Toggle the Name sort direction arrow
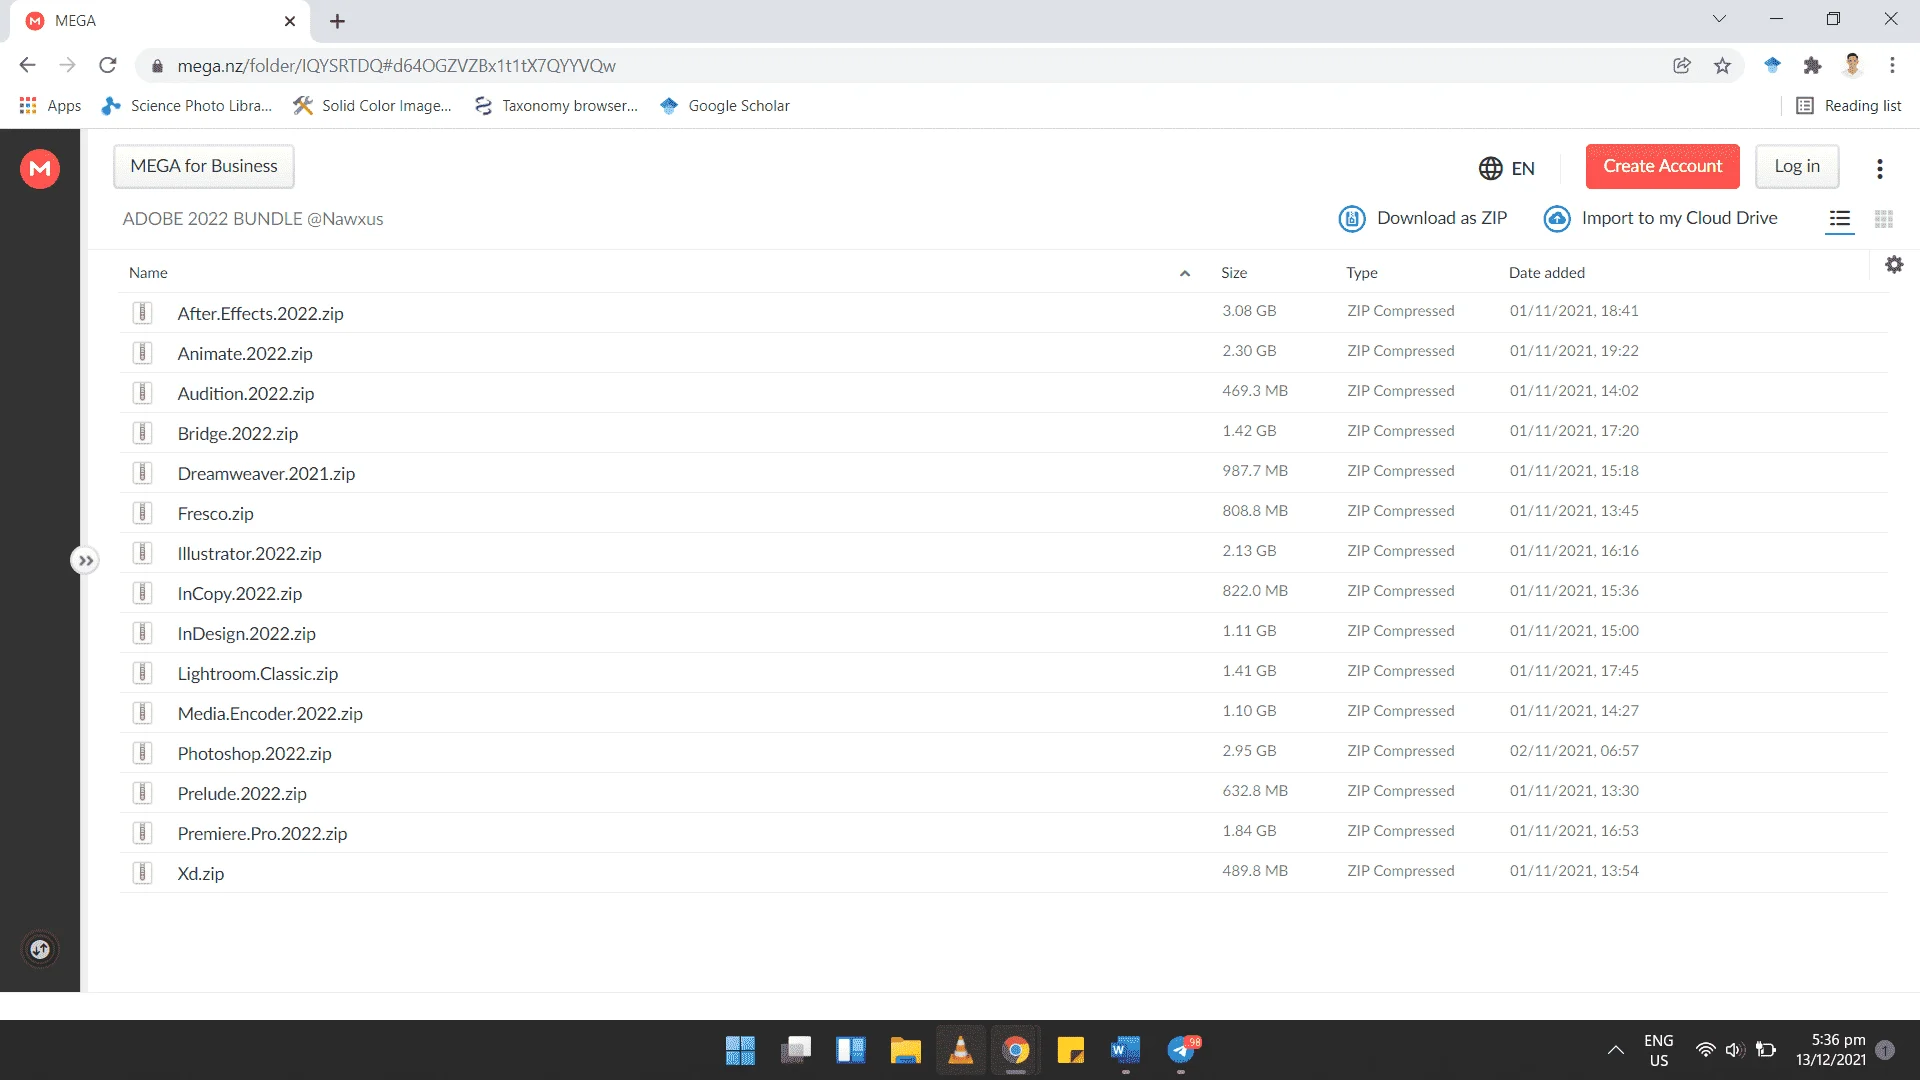Viewport: 1920px width, 1080px height. pos(1185,273)
